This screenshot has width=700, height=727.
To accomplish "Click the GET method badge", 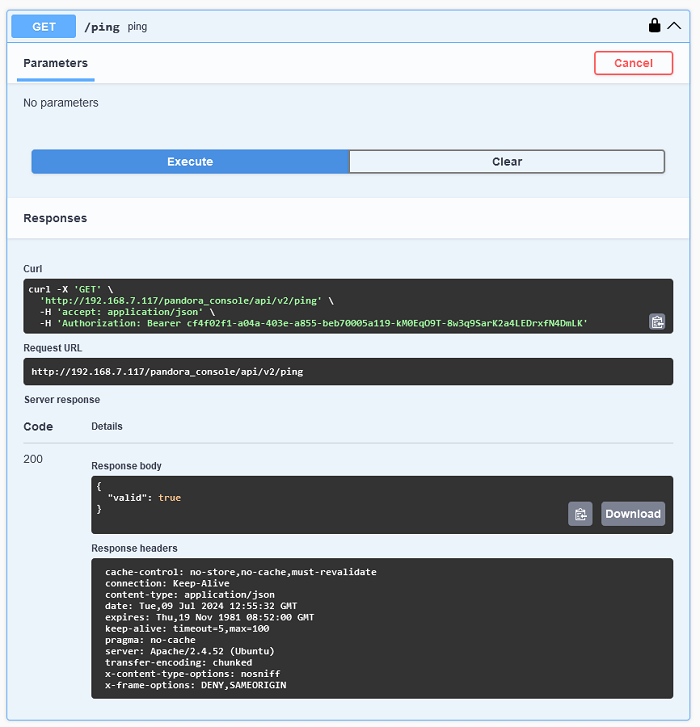I will tap(44, 26).
